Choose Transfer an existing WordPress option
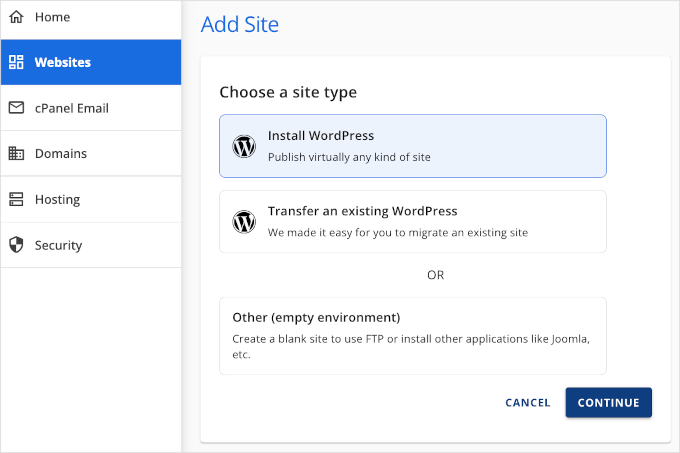The width and height of the screenshot is (680, 453). (x=413, y=222)
